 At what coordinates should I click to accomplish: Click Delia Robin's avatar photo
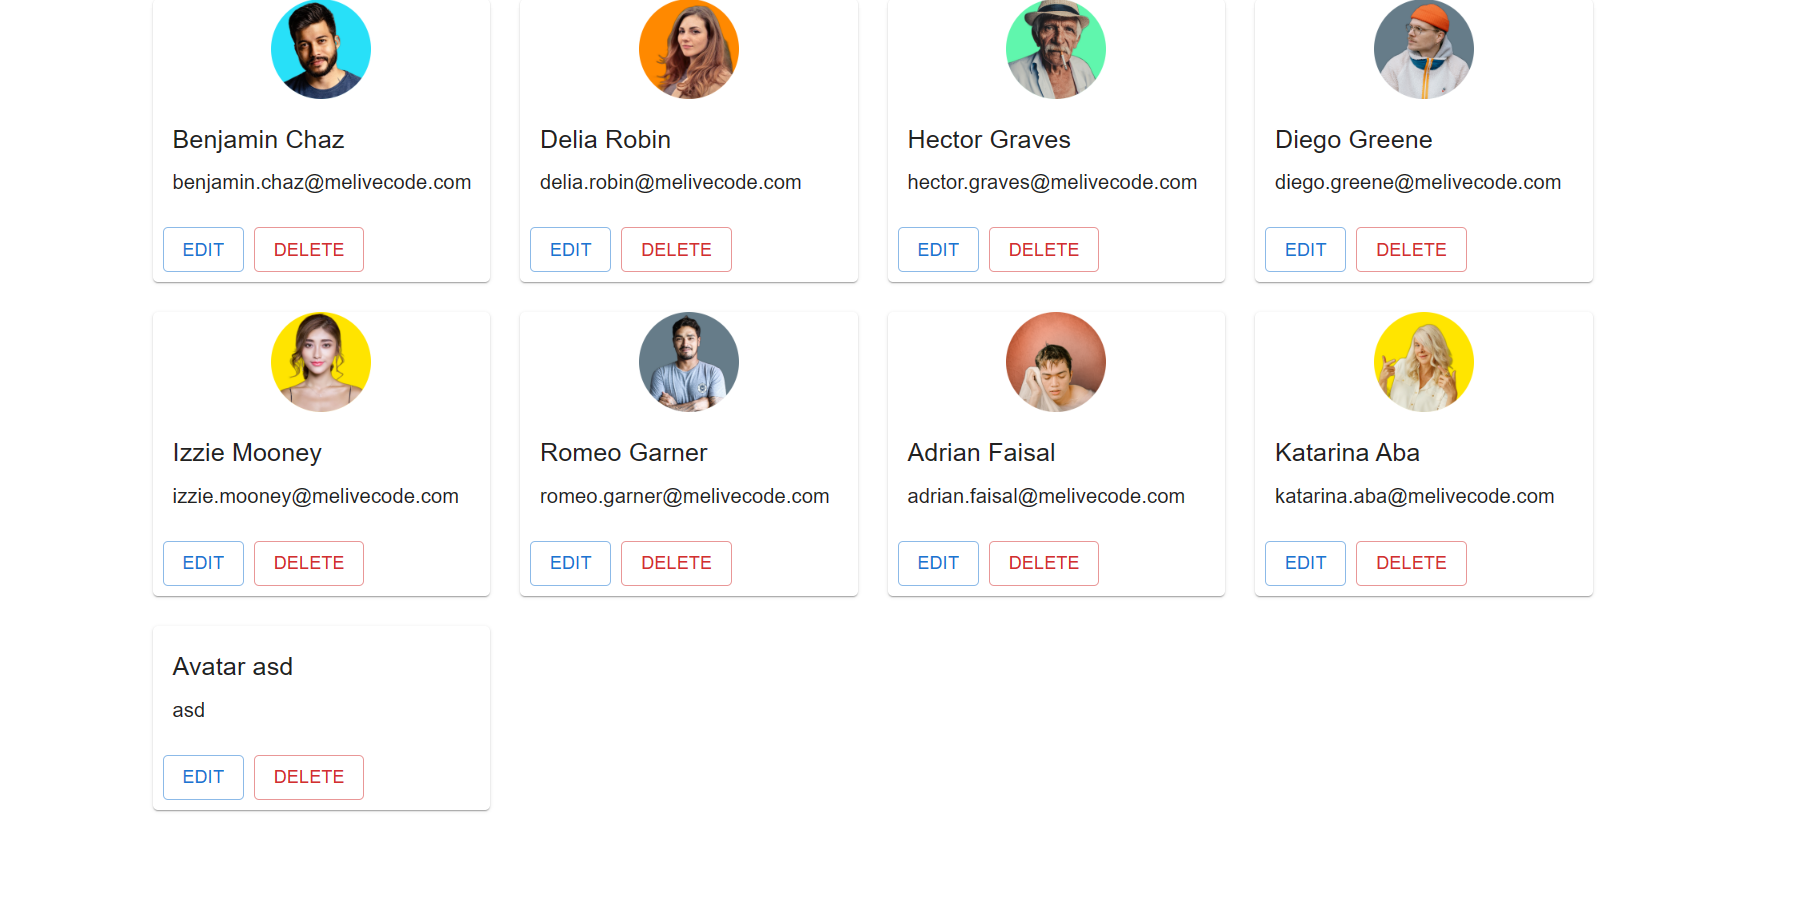pos(689,49)
